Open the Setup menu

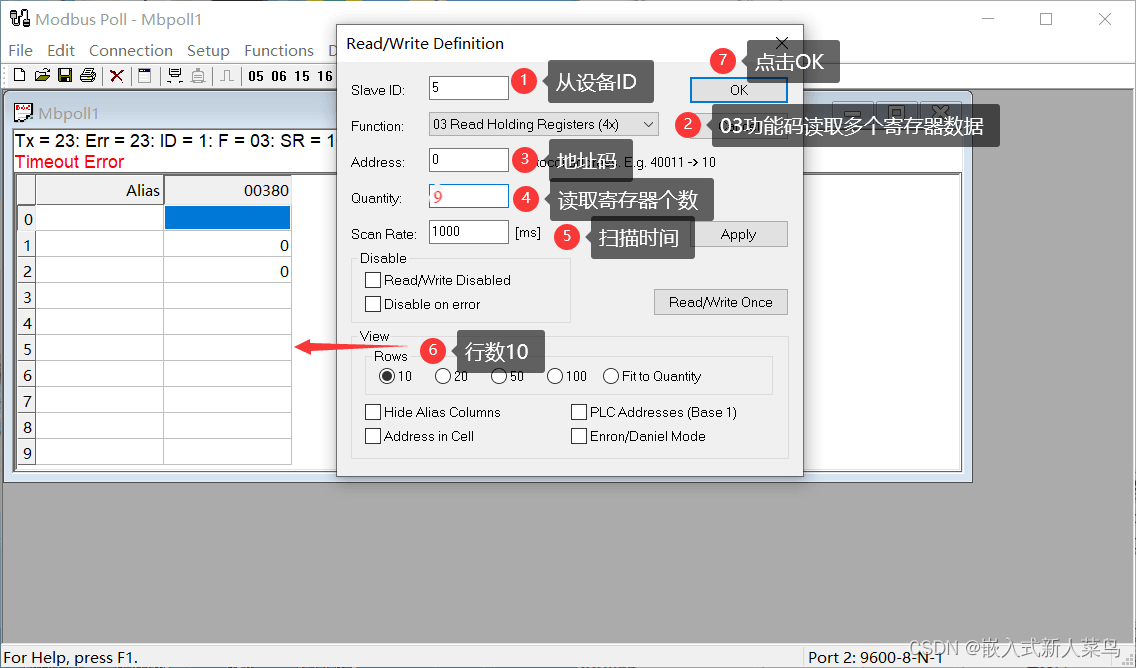[208, 51]
